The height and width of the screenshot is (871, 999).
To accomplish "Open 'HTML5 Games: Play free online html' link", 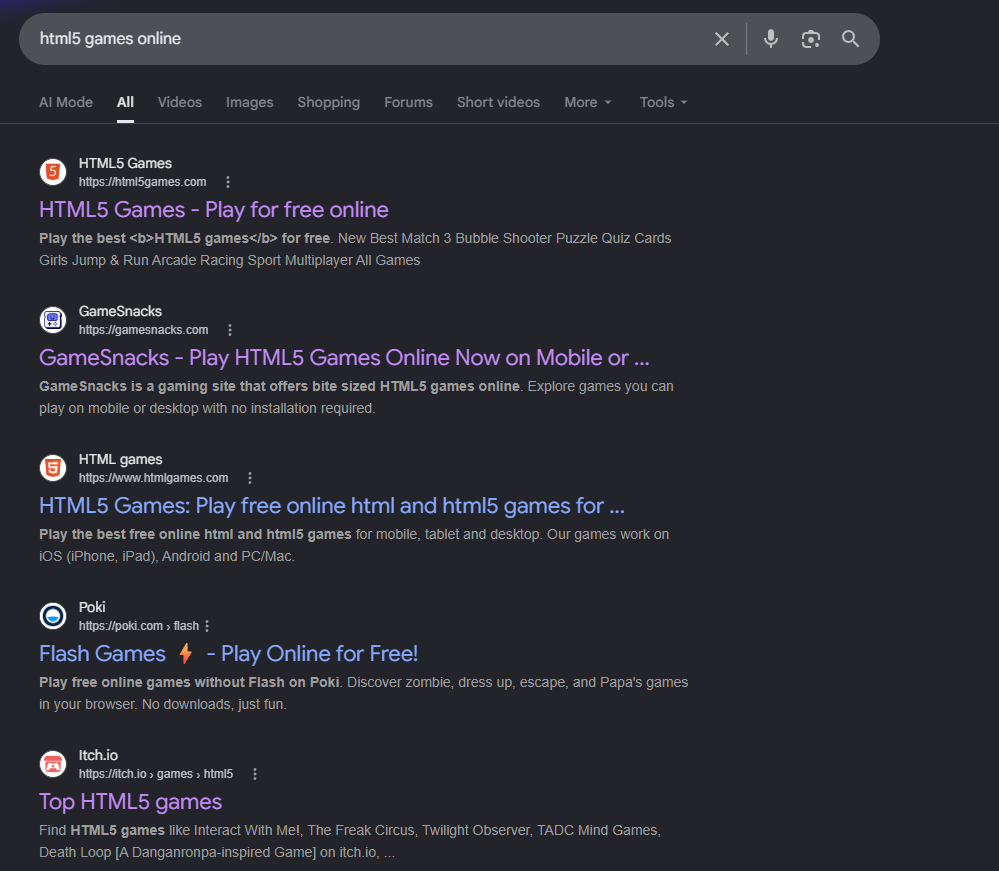I will tap(331, 505).
